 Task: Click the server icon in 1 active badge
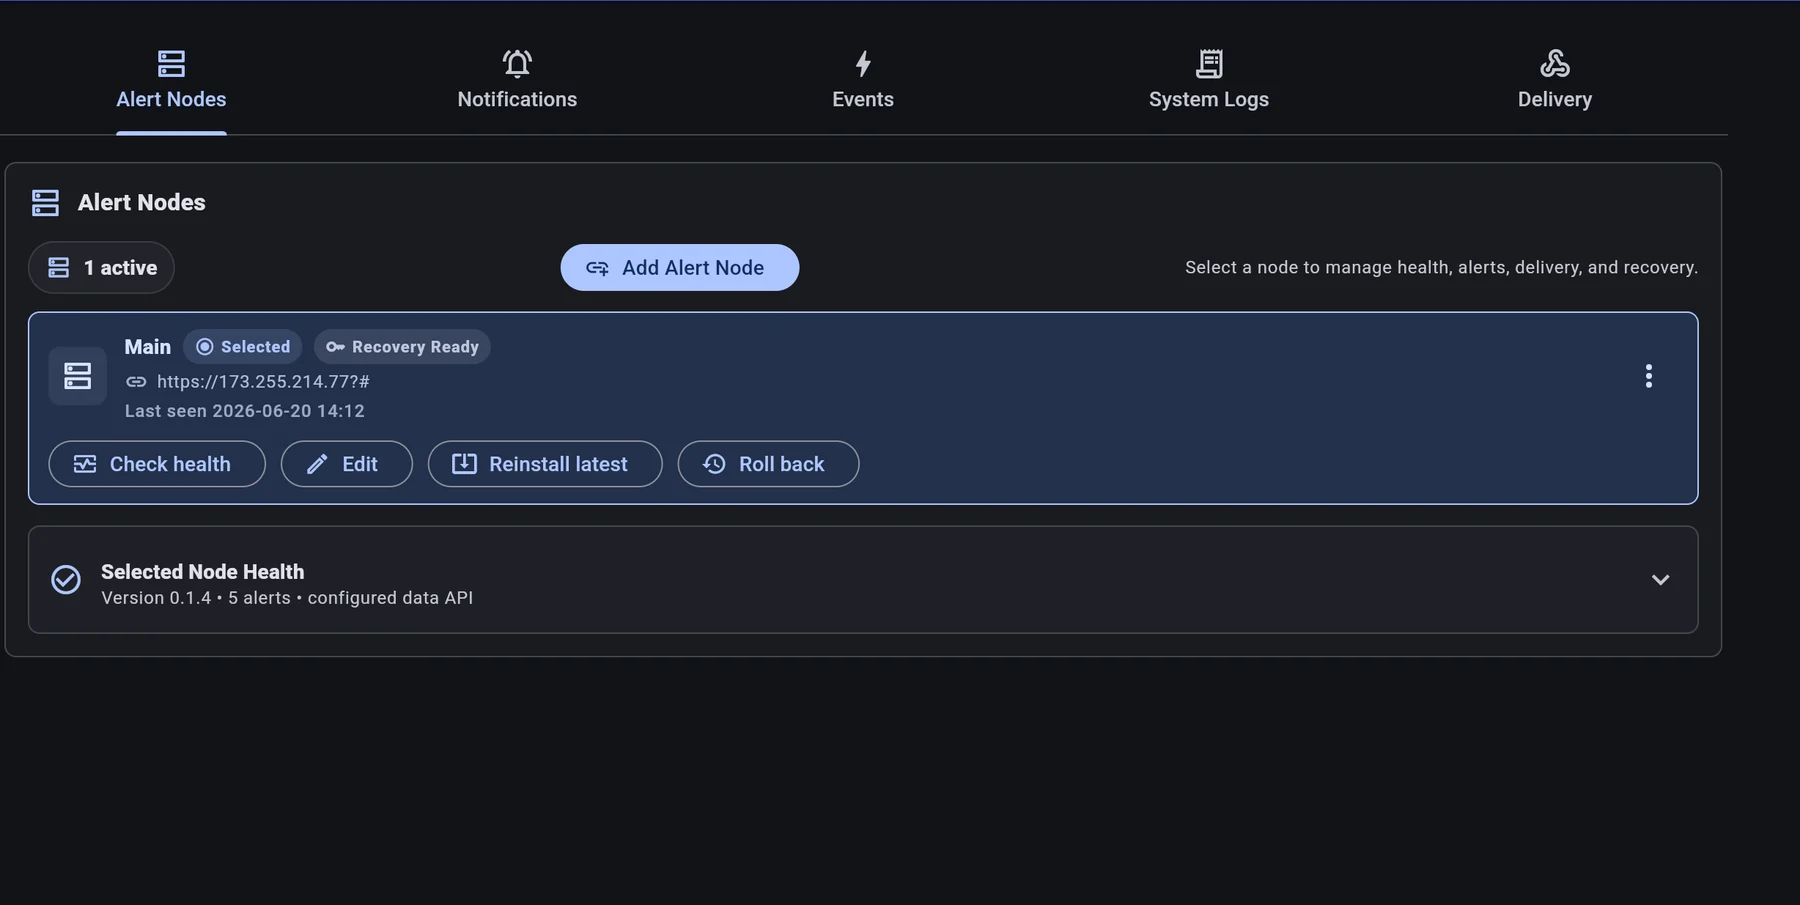click(59, 268)
